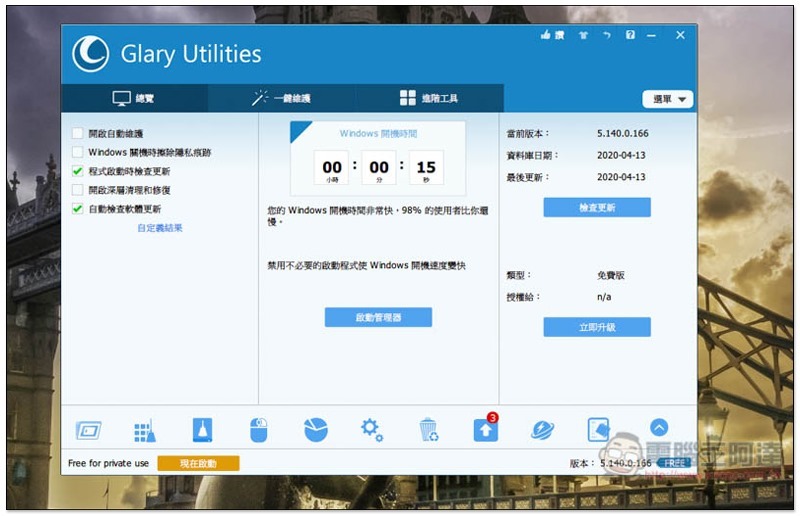800x516 pixels.
Task: Click the database date 2020-04-13 value
Action: pyautogui.click(x=621, y=155)
